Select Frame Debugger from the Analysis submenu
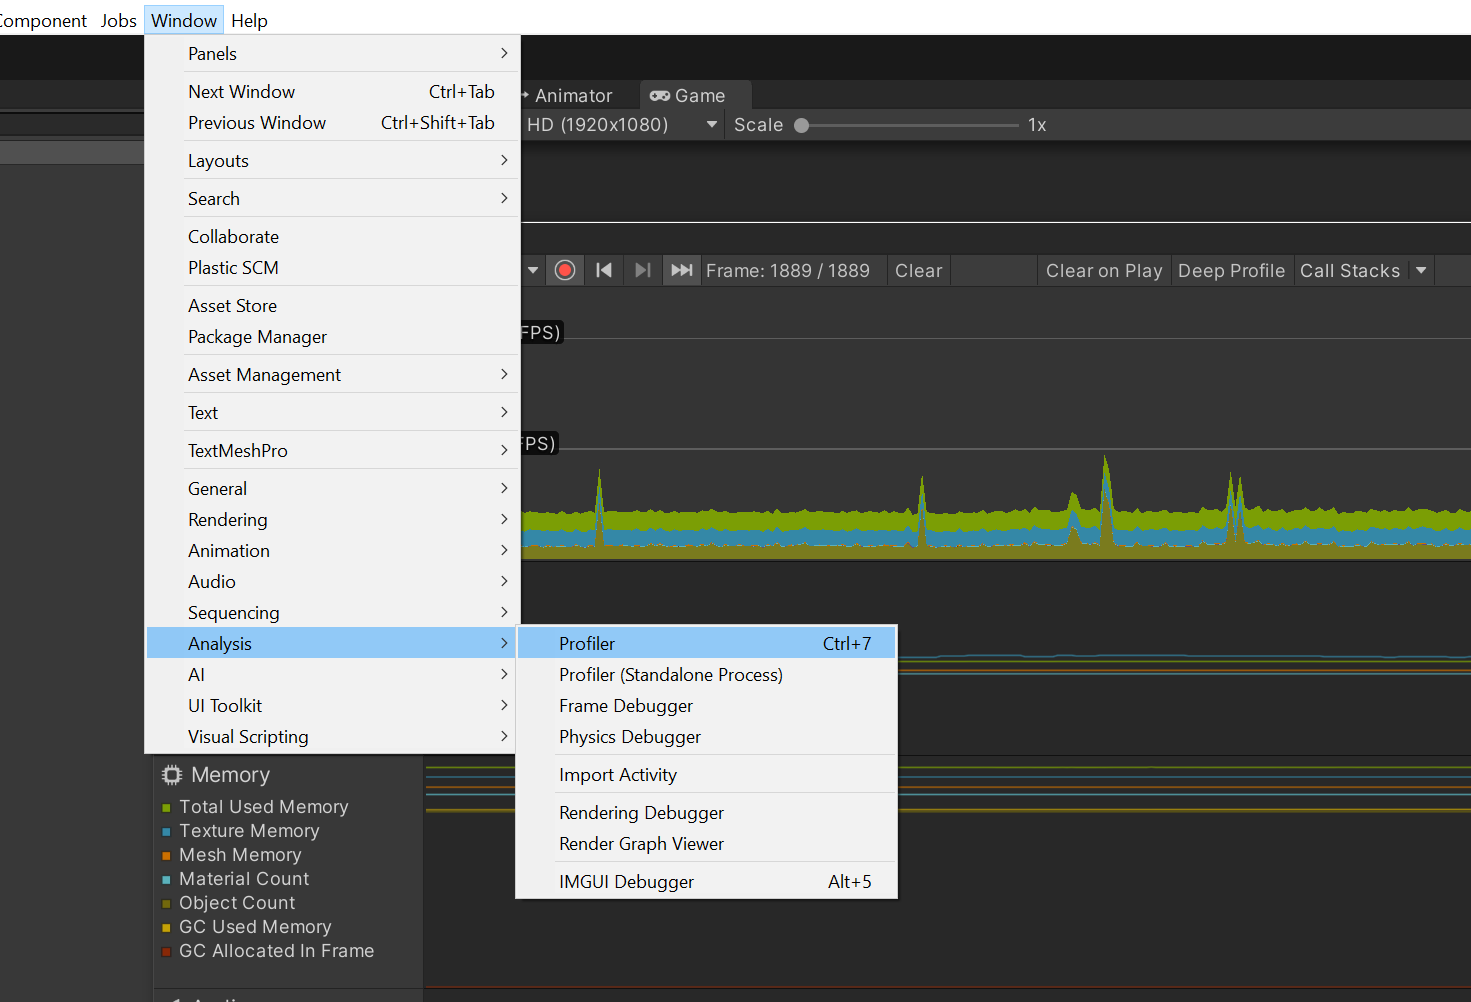This screenshot has height=1002, width=1471. (x=626, y=706)
